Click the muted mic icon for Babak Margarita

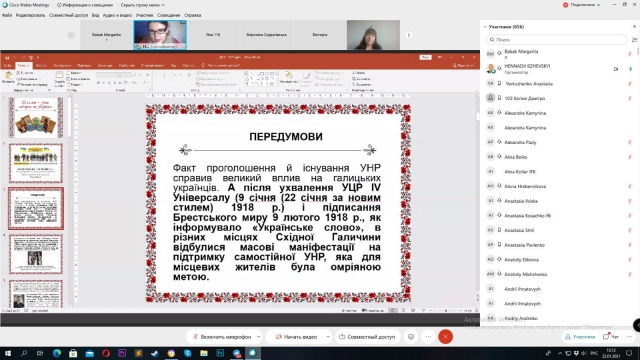pos(630,54)
